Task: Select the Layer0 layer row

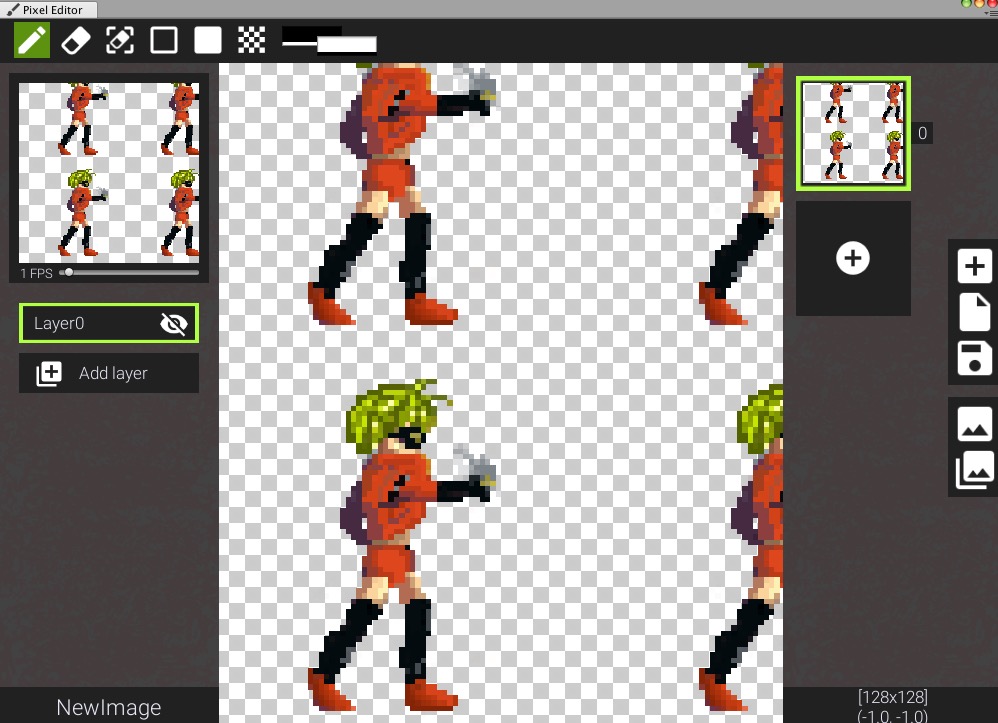Action: 109,323
